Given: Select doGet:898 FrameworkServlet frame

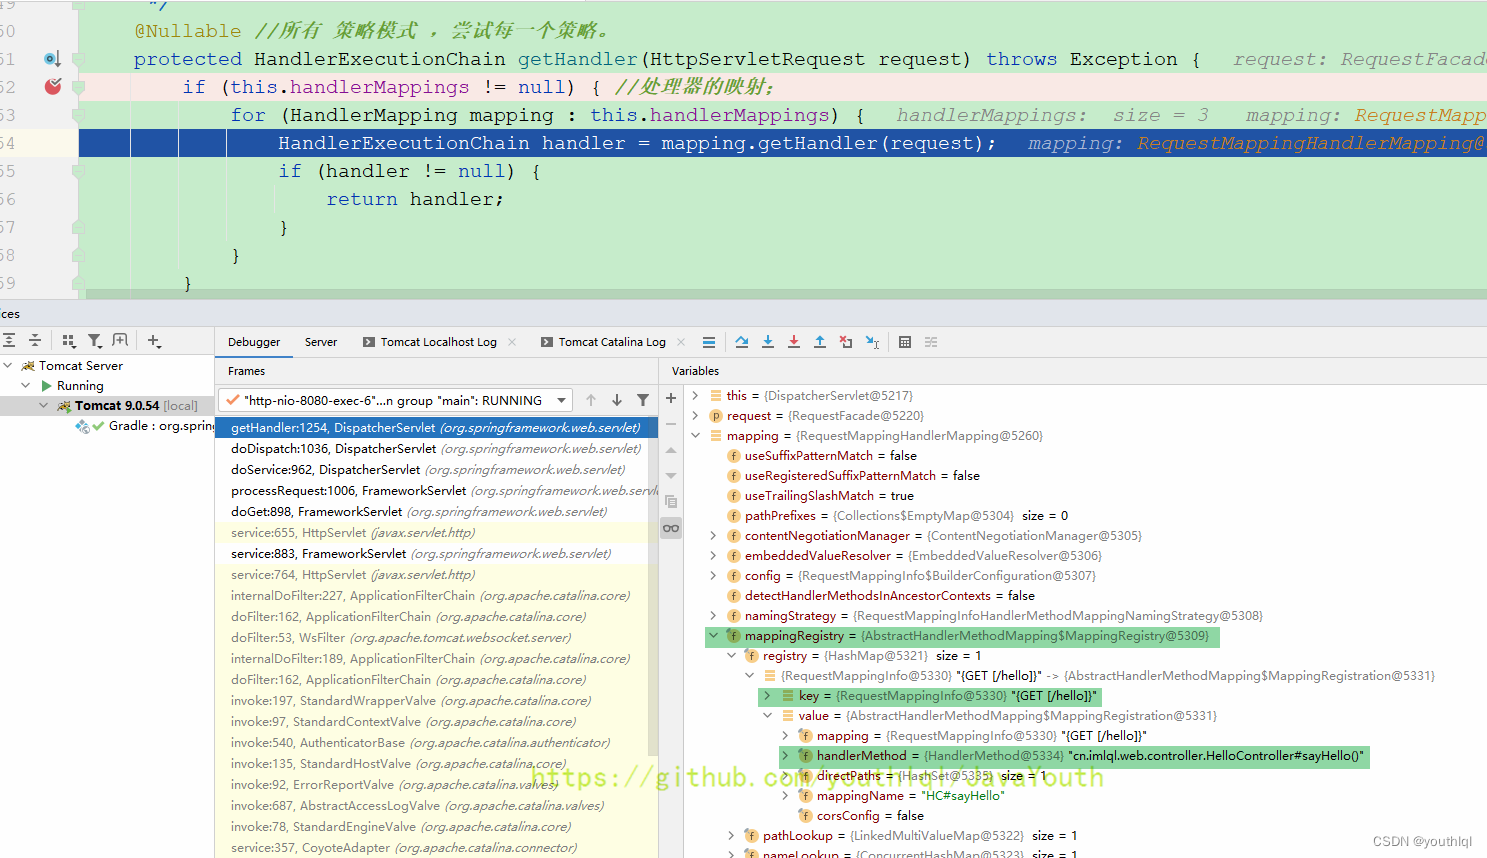Looking at the screenshot, I should pos(437,511).
